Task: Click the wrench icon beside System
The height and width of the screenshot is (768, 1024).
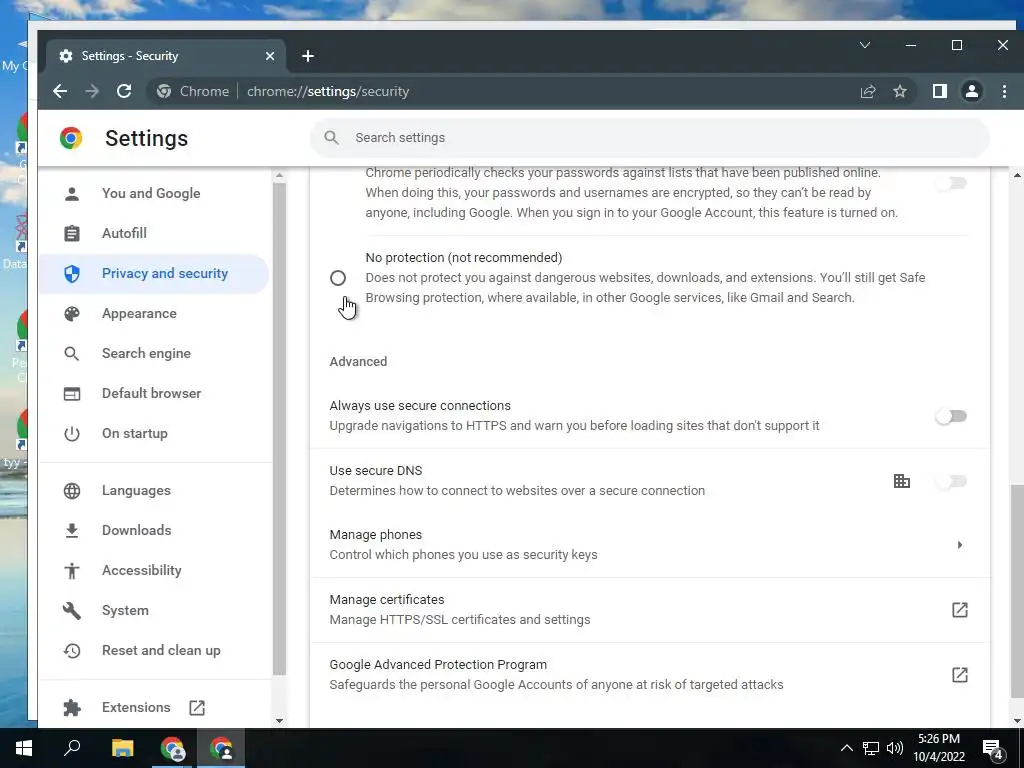Action: pyautogui.click(x=72, y=611)
